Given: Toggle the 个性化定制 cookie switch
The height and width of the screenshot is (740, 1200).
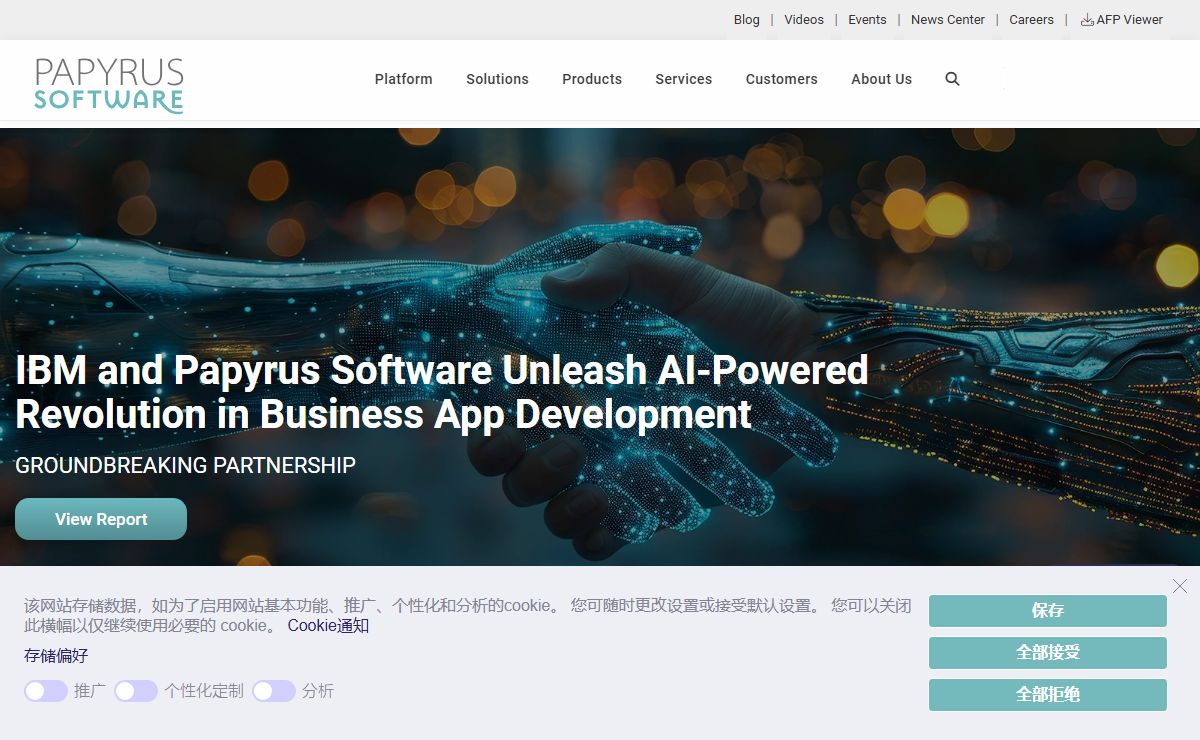Looking at the screenshot, I should [136, 691].
